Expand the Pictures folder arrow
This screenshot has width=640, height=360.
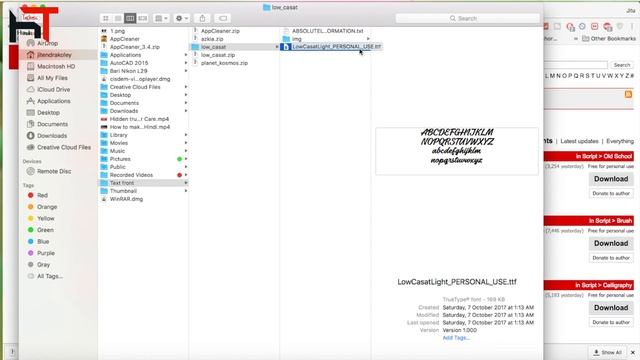coord(186,159)
